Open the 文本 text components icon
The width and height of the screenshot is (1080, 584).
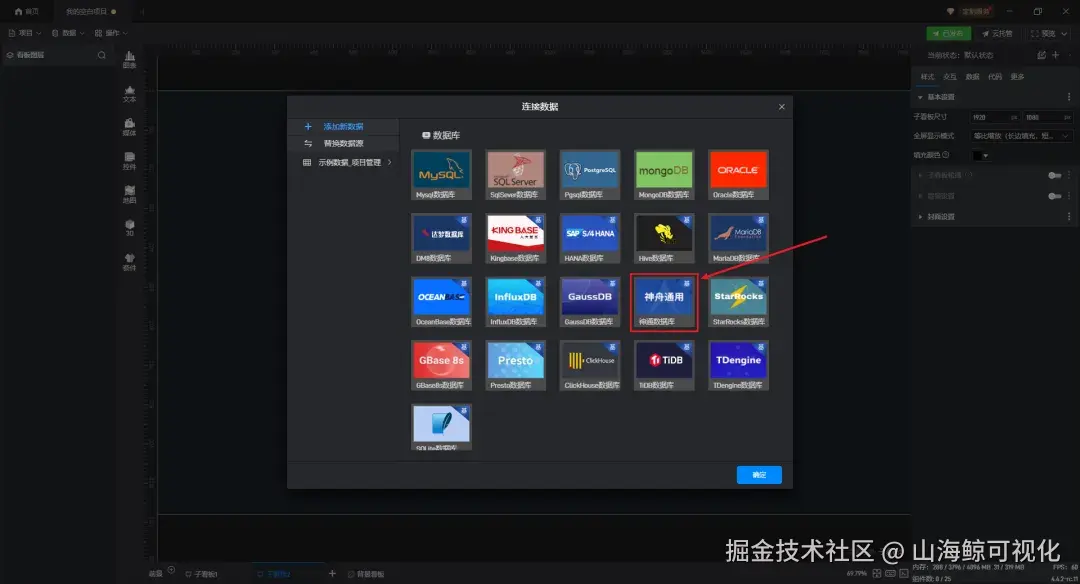click(129, 94)
